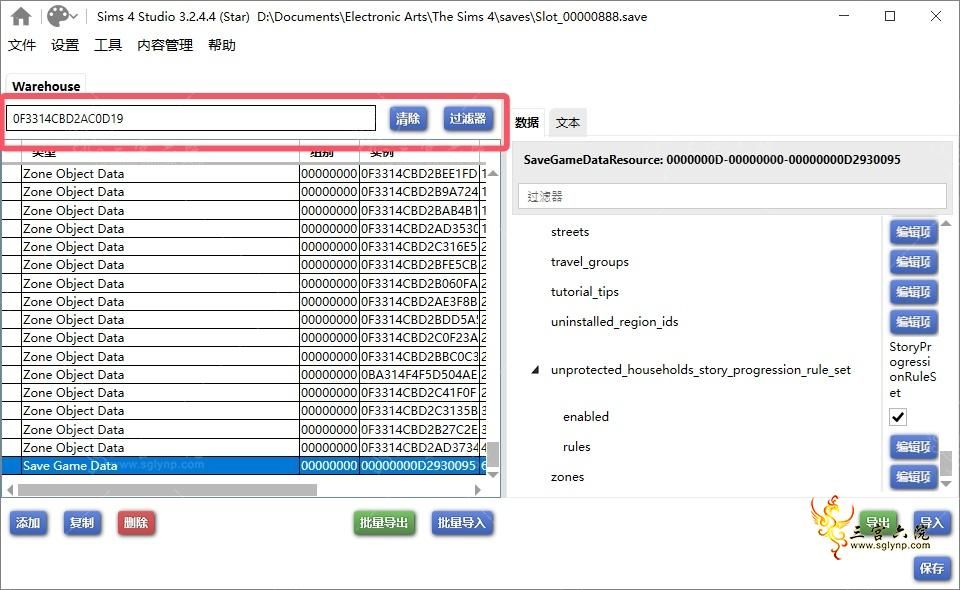Select row with instance 0F3314CBD2B27C2E
The image size is (960, 590).
(x=244, y=429)
